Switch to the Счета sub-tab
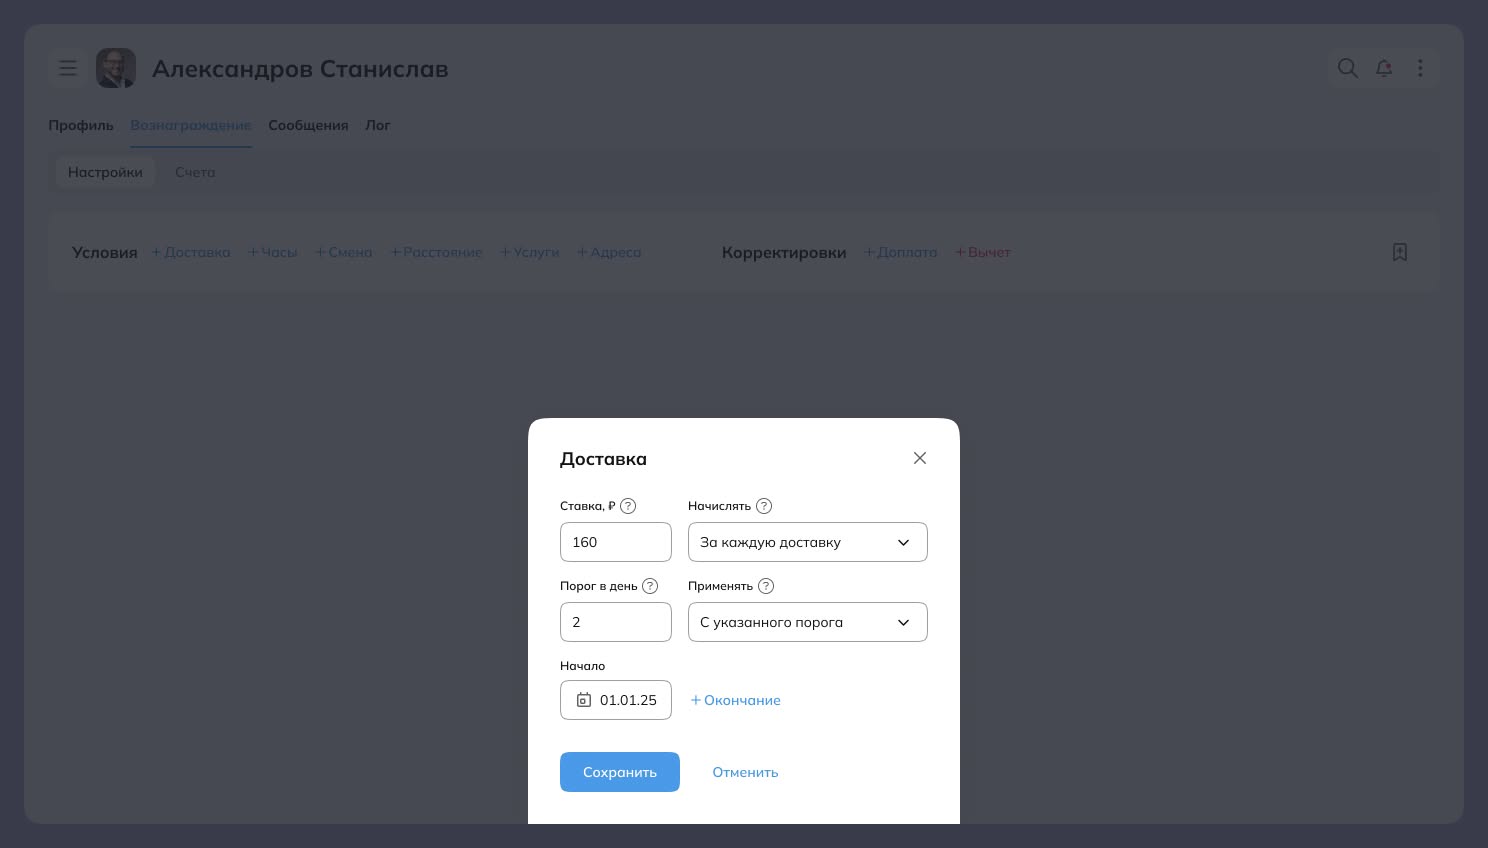This screenshot has width=1488, height=848. coord(195,172)
